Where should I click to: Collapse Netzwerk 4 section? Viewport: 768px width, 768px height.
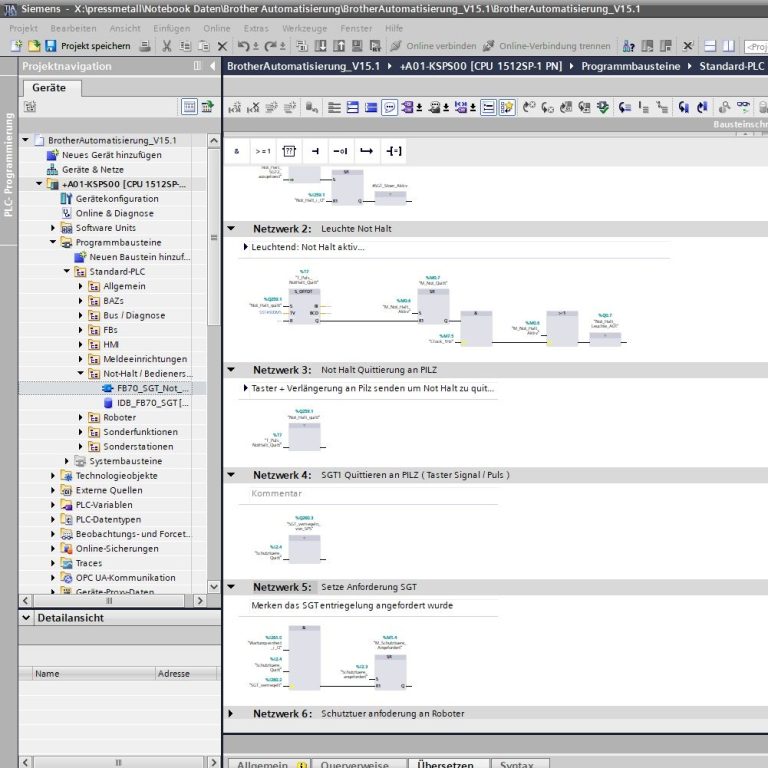231,475
